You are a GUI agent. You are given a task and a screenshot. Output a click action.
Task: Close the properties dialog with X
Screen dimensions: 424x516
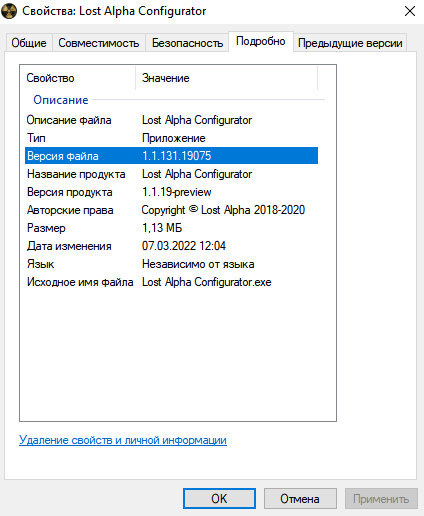[x=410, y=11]
